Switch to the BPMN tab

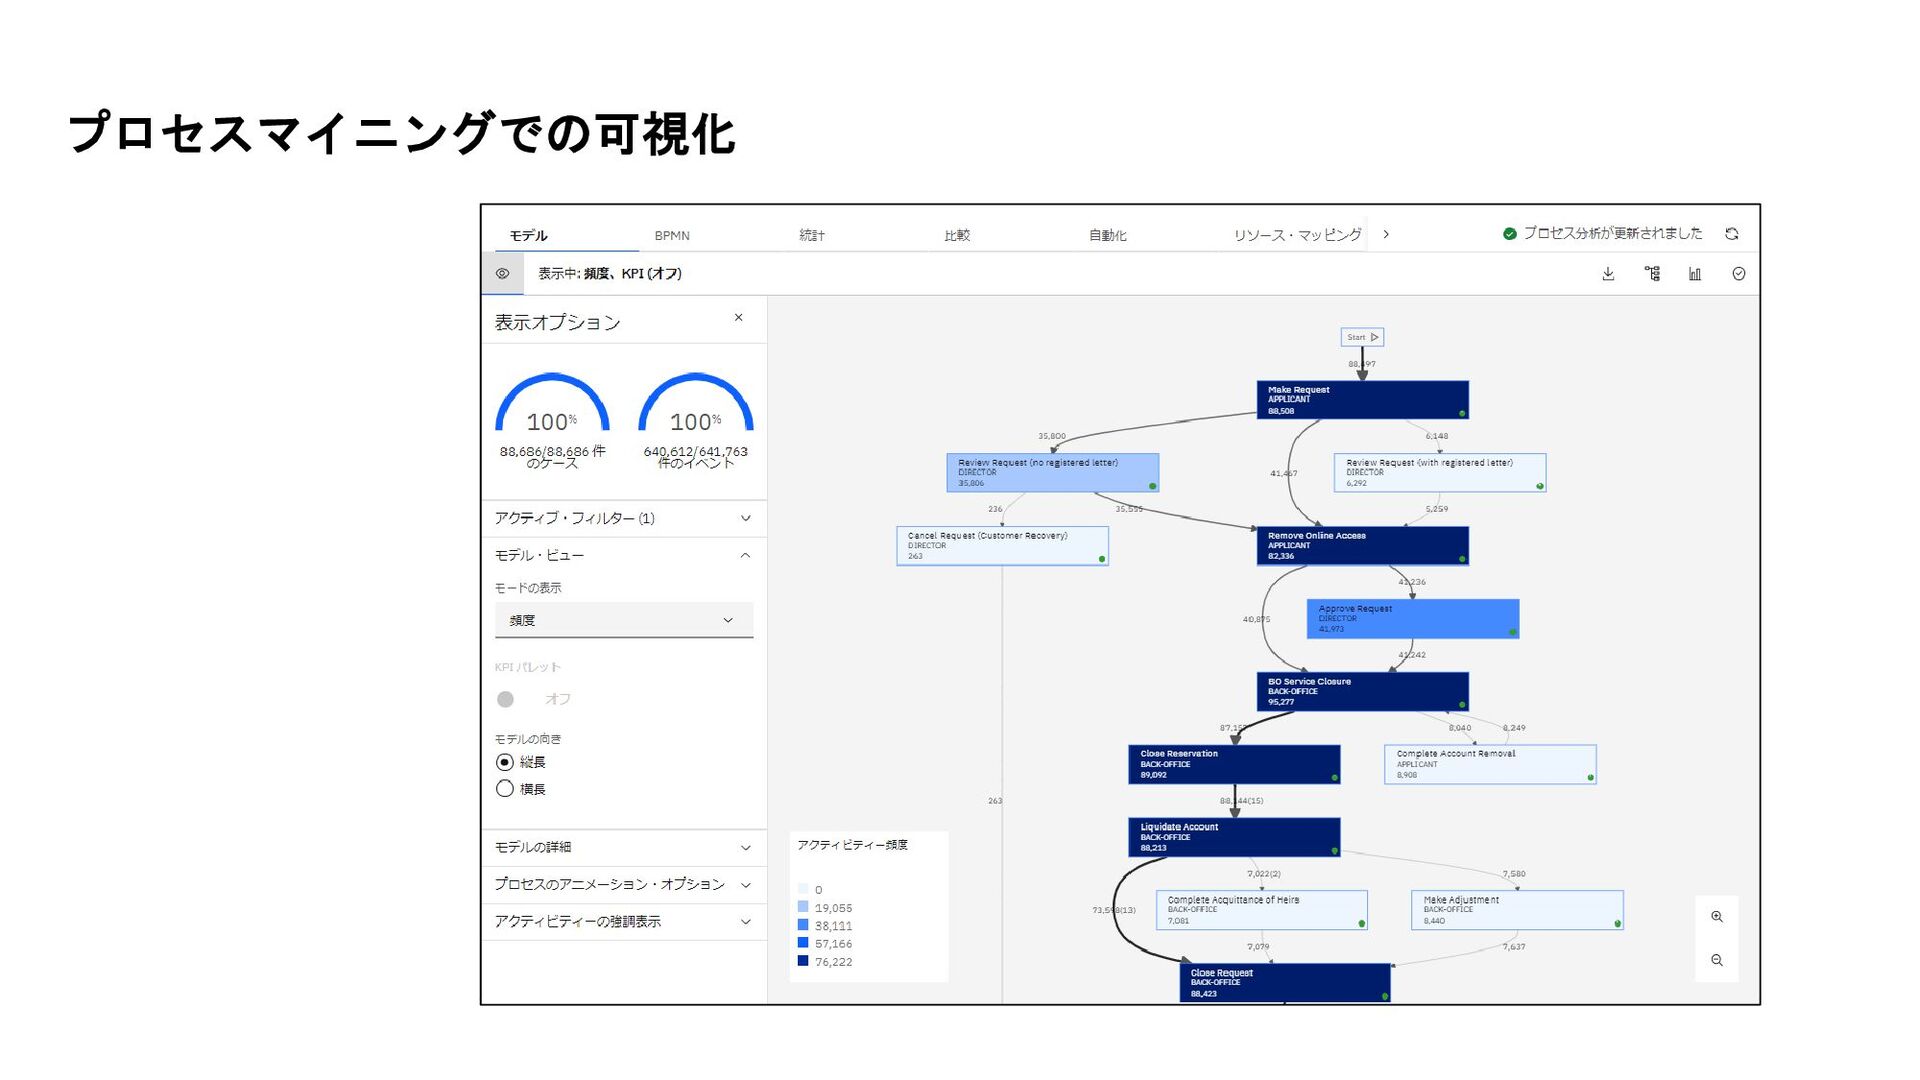coord(672,236)
